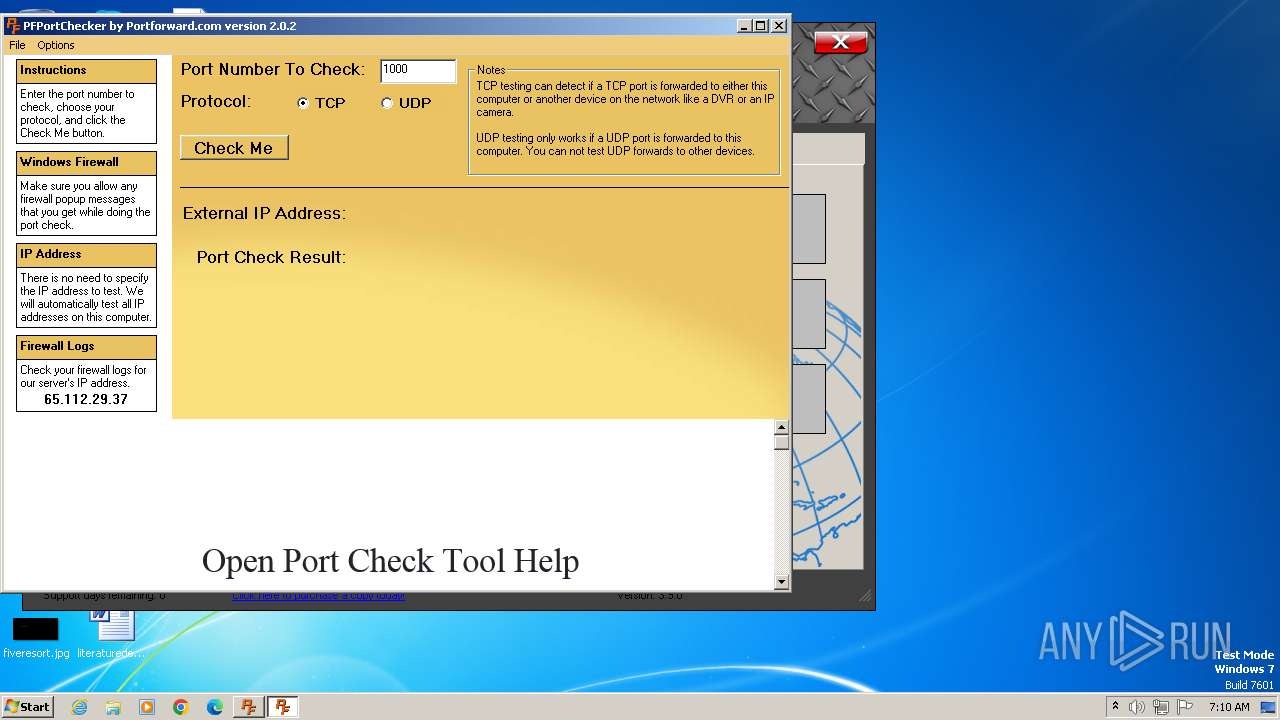Click the Port Check Result label

coord(271,257)
